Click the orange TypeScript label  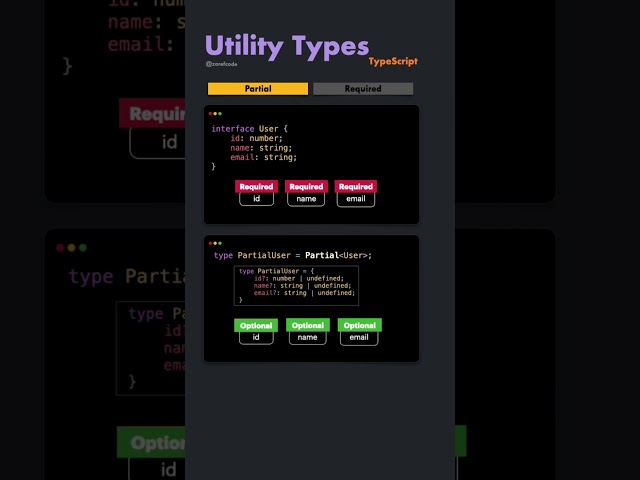click(393, 61)
